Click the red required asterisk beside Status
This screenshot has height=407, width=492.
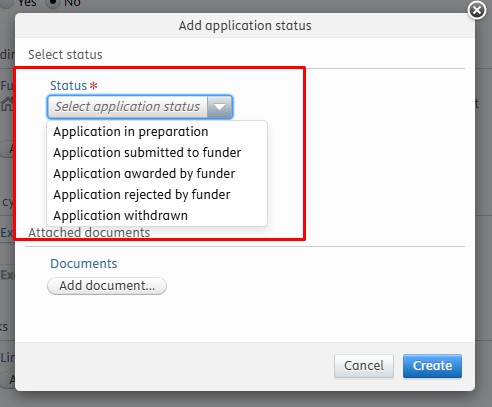click(x=94, y=85)
